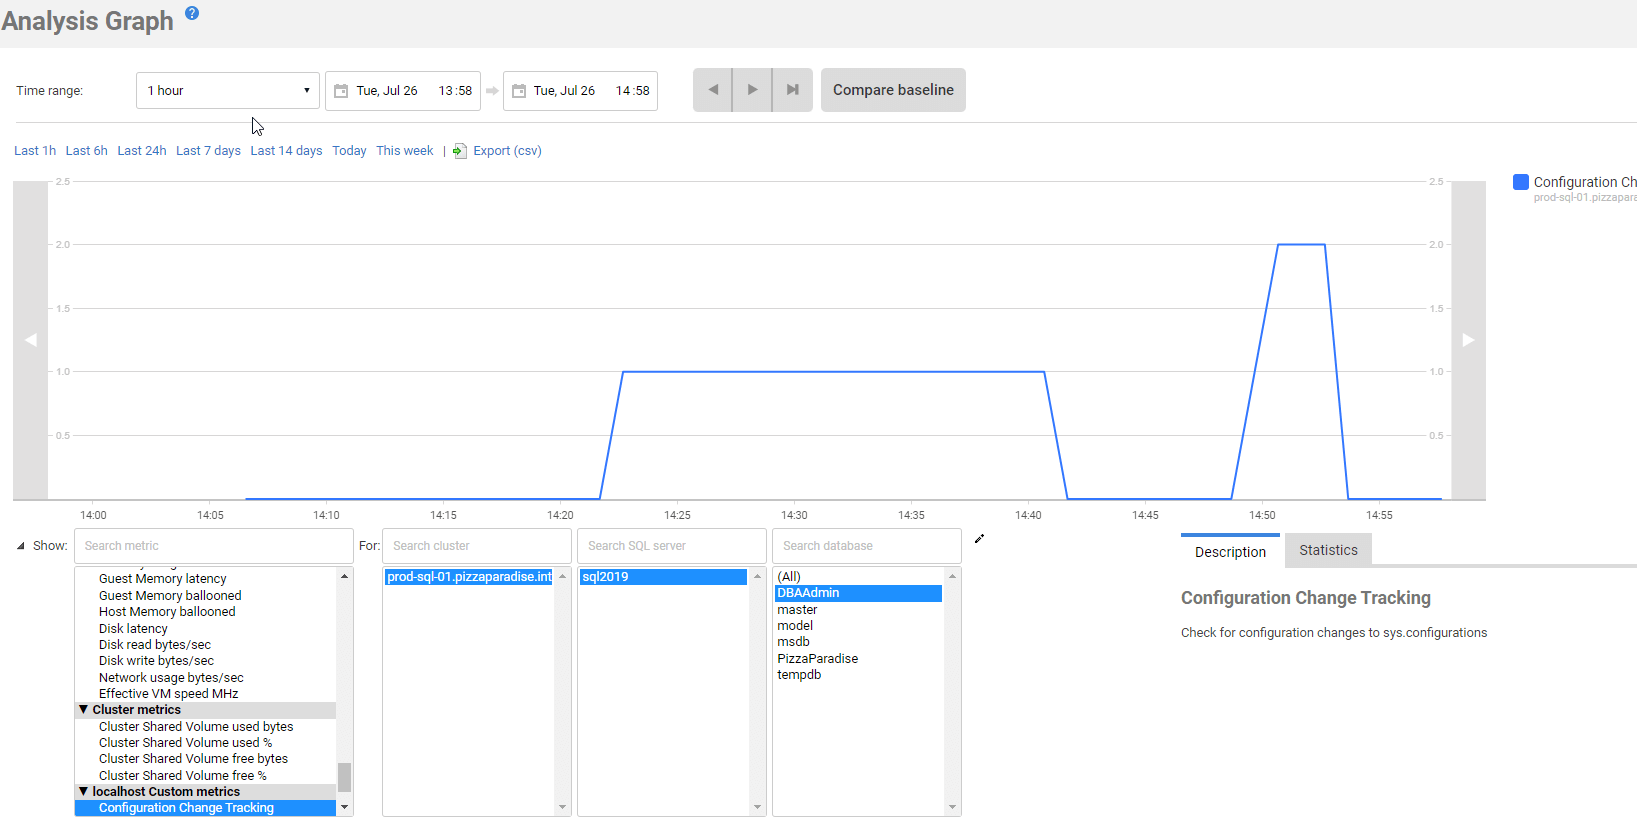This screenshot has width=1637, height=832.
Task: Collapse the Show metrics section triangle
Action: (x=21, y=546)
